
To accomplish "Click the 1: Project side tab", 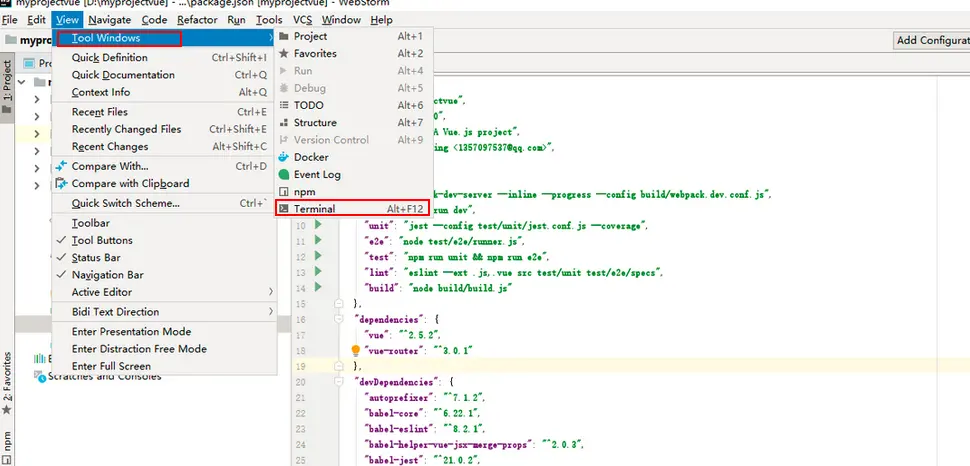I will click(x=7, y=85).
